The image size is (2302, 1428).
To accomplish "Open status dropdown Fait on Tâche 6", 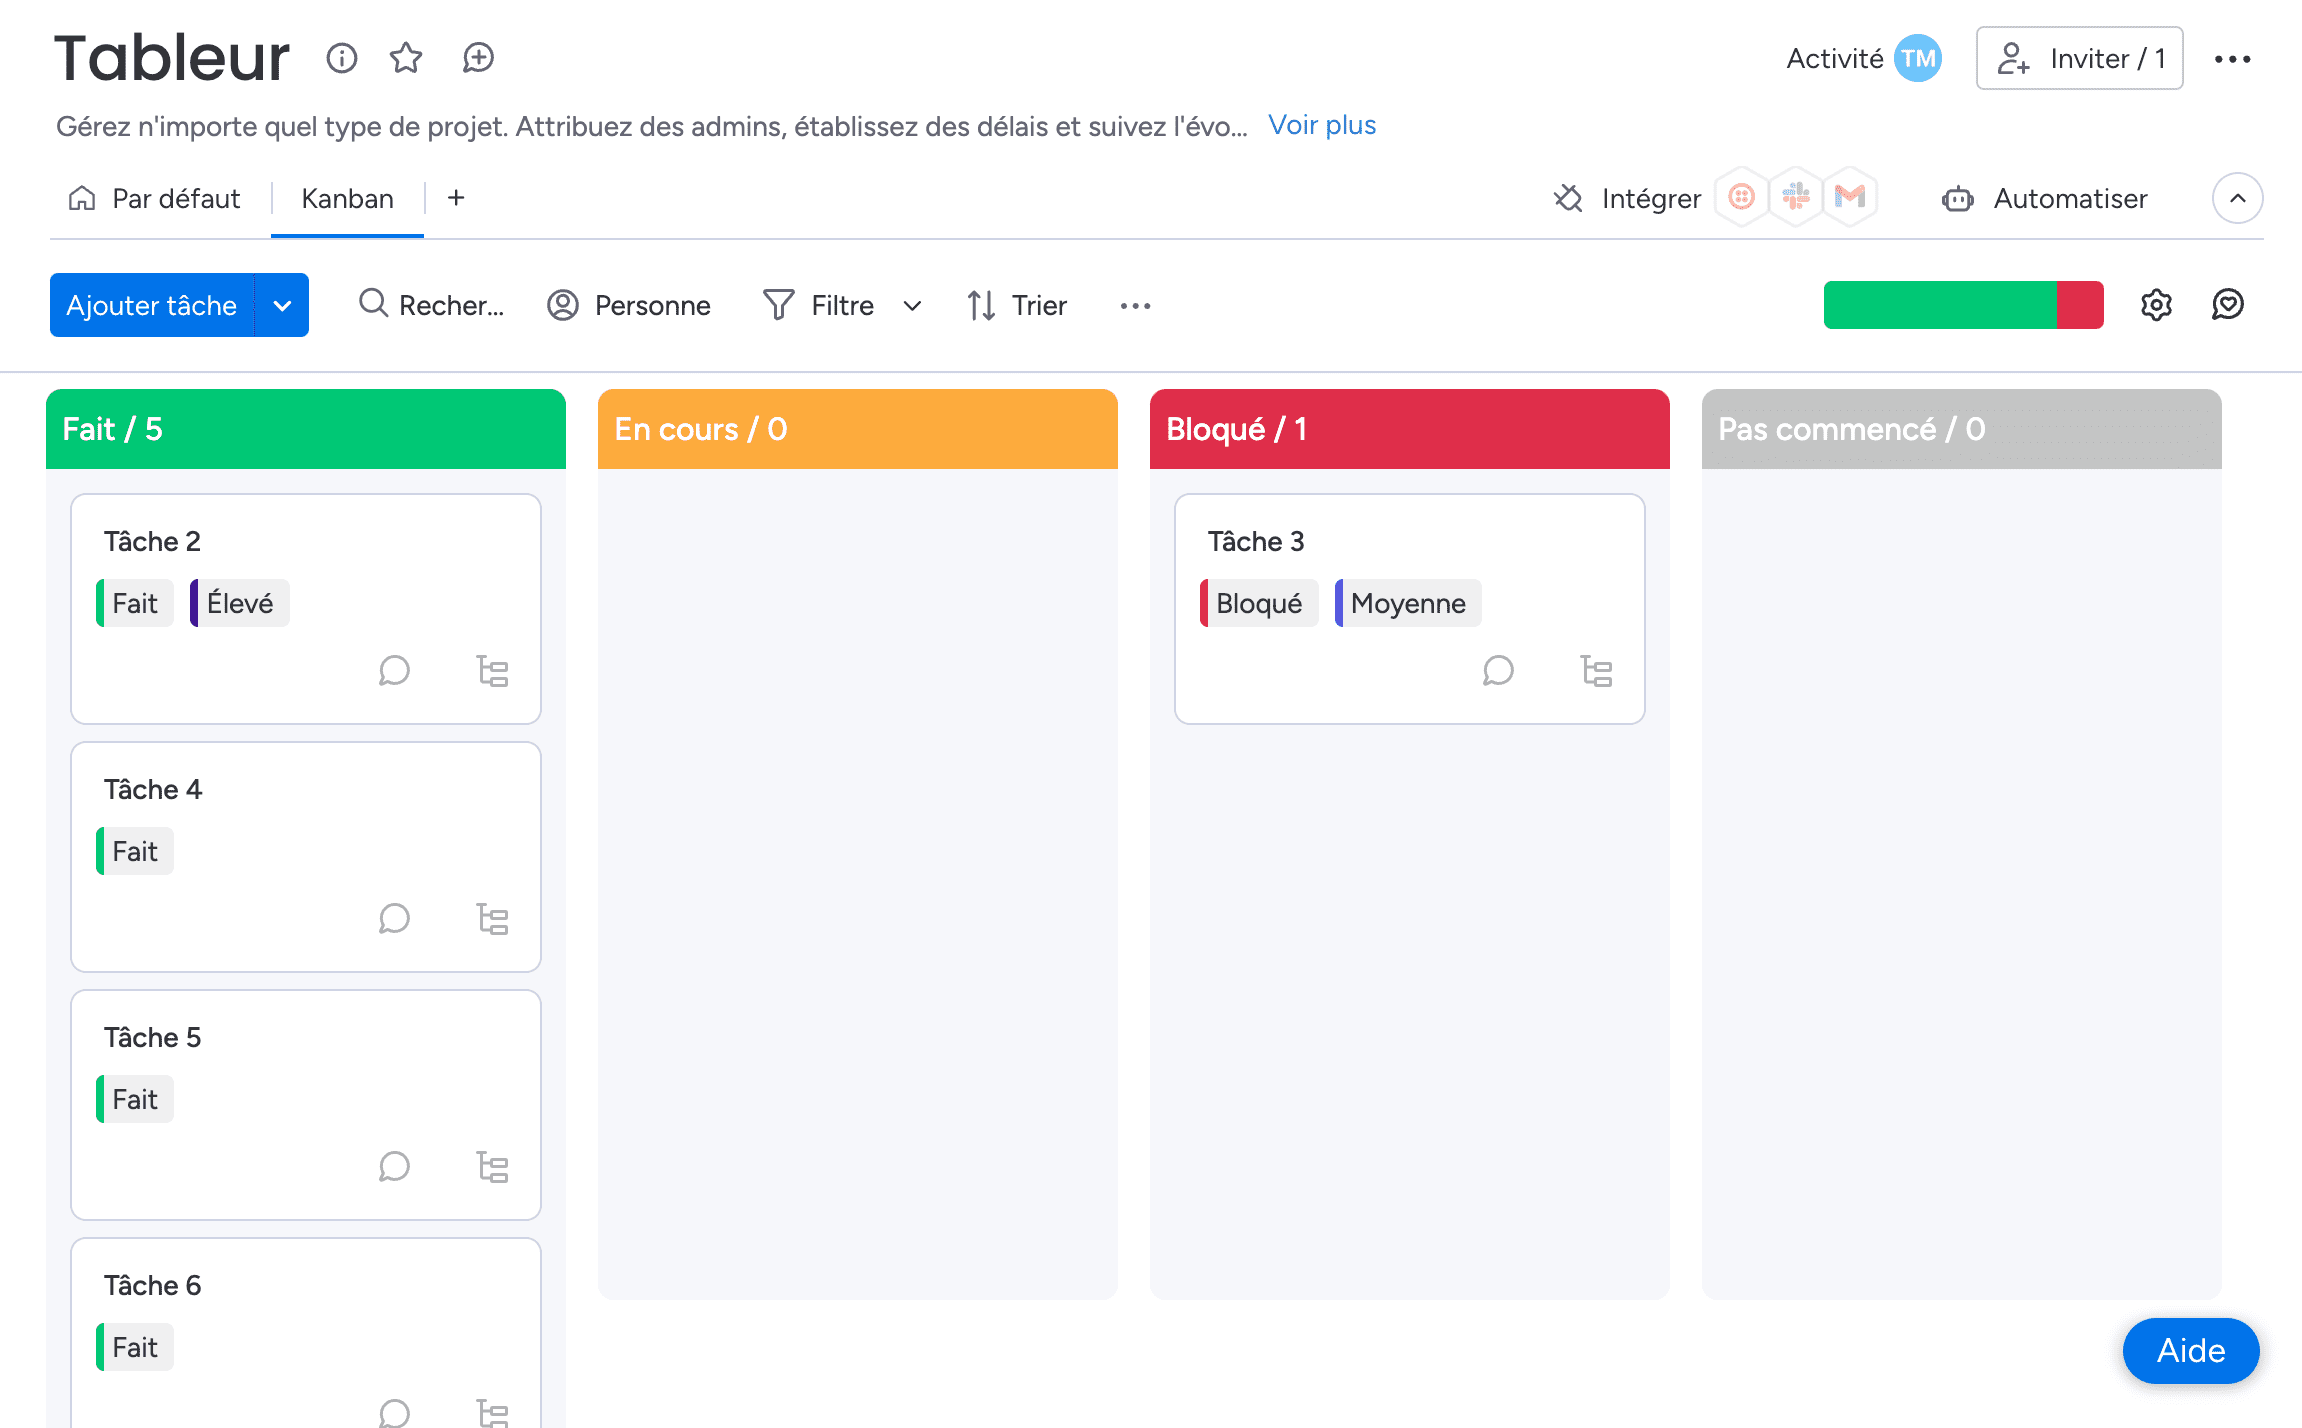I will point(135,1347).
